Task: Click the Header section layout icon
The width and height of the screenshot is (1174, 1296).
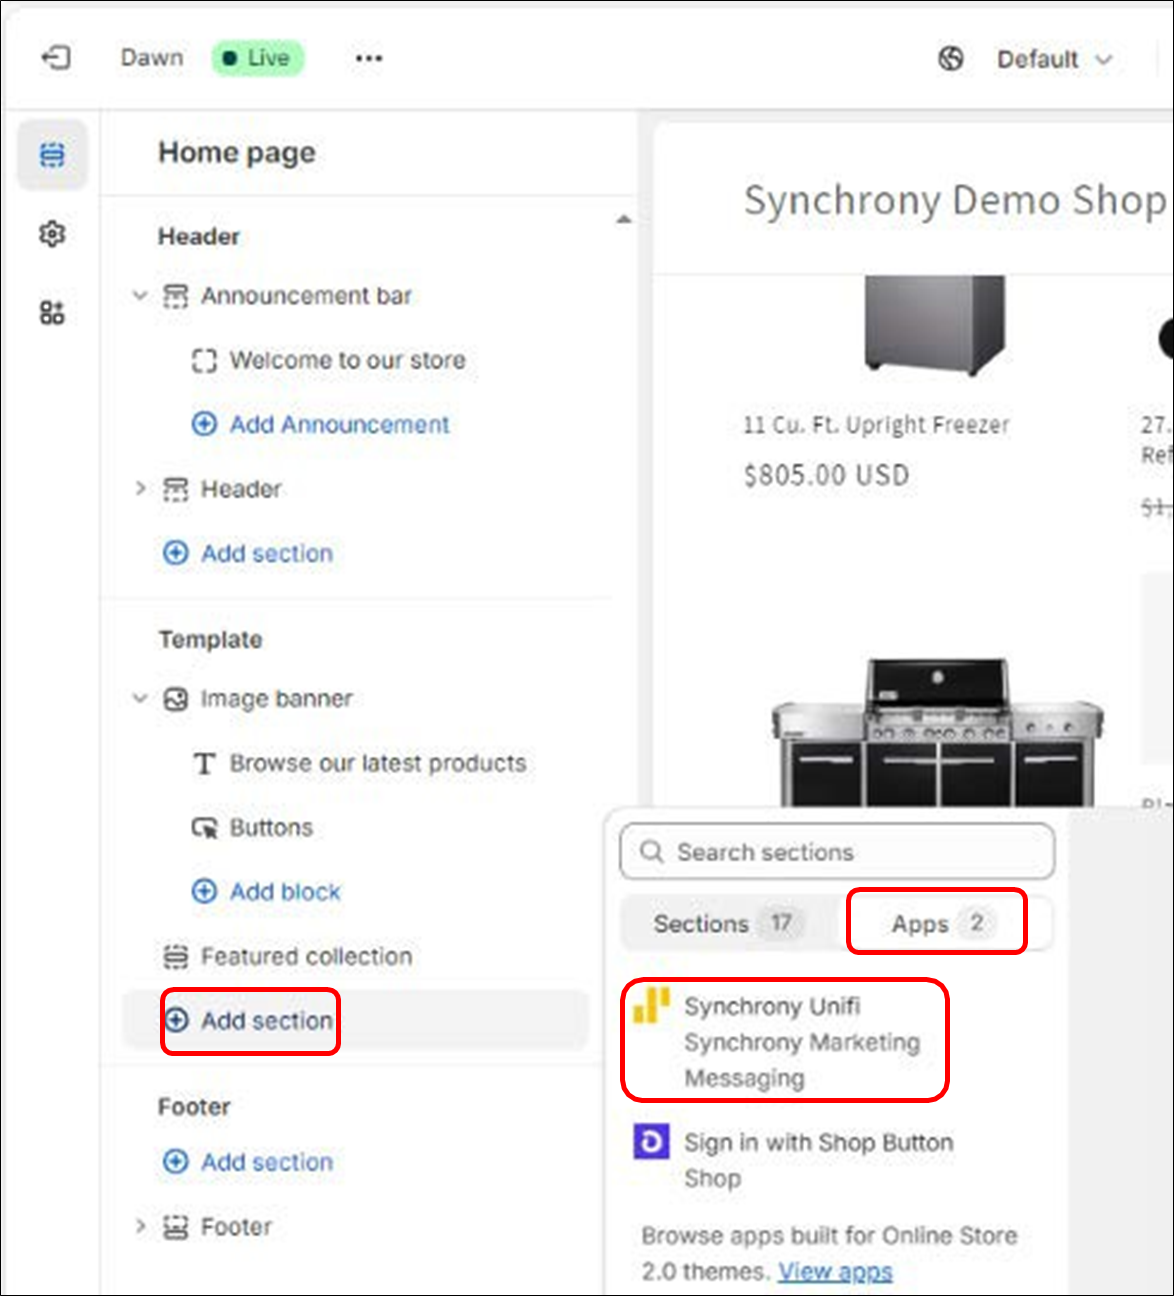Action: (176, 489)
